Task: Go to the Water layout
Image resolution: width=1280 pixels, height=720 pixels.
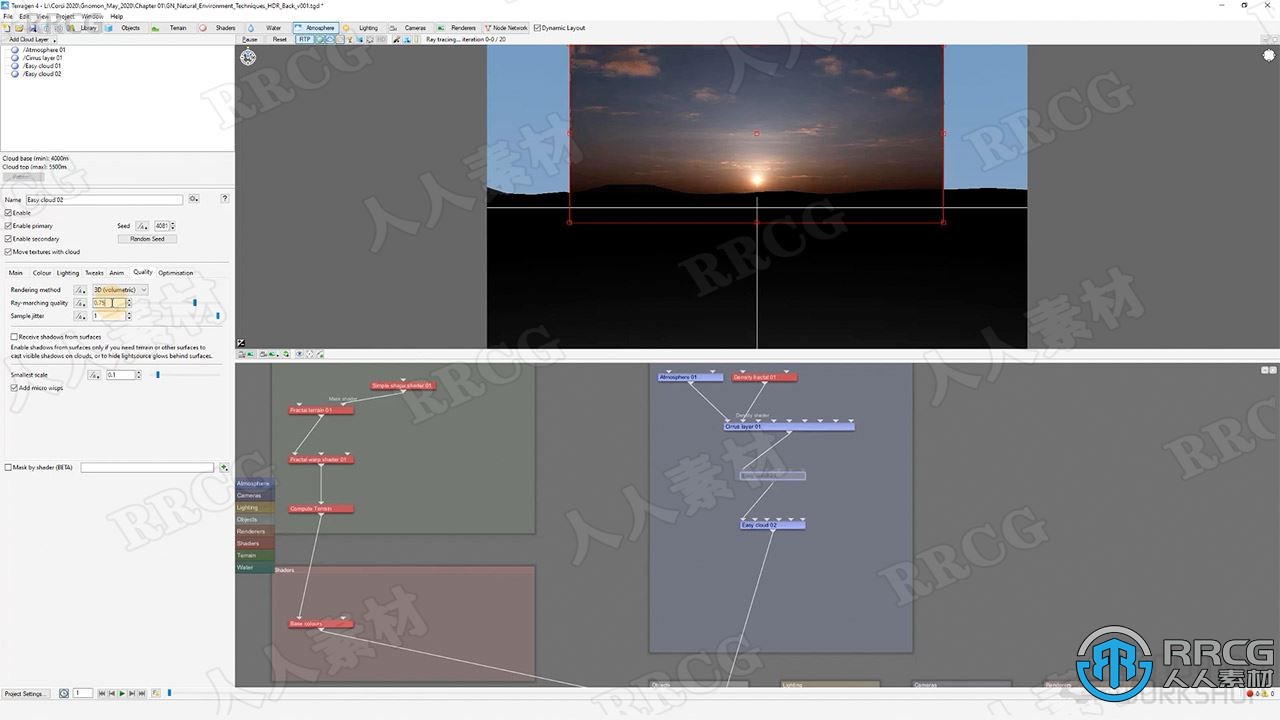Action: point(267,28)
